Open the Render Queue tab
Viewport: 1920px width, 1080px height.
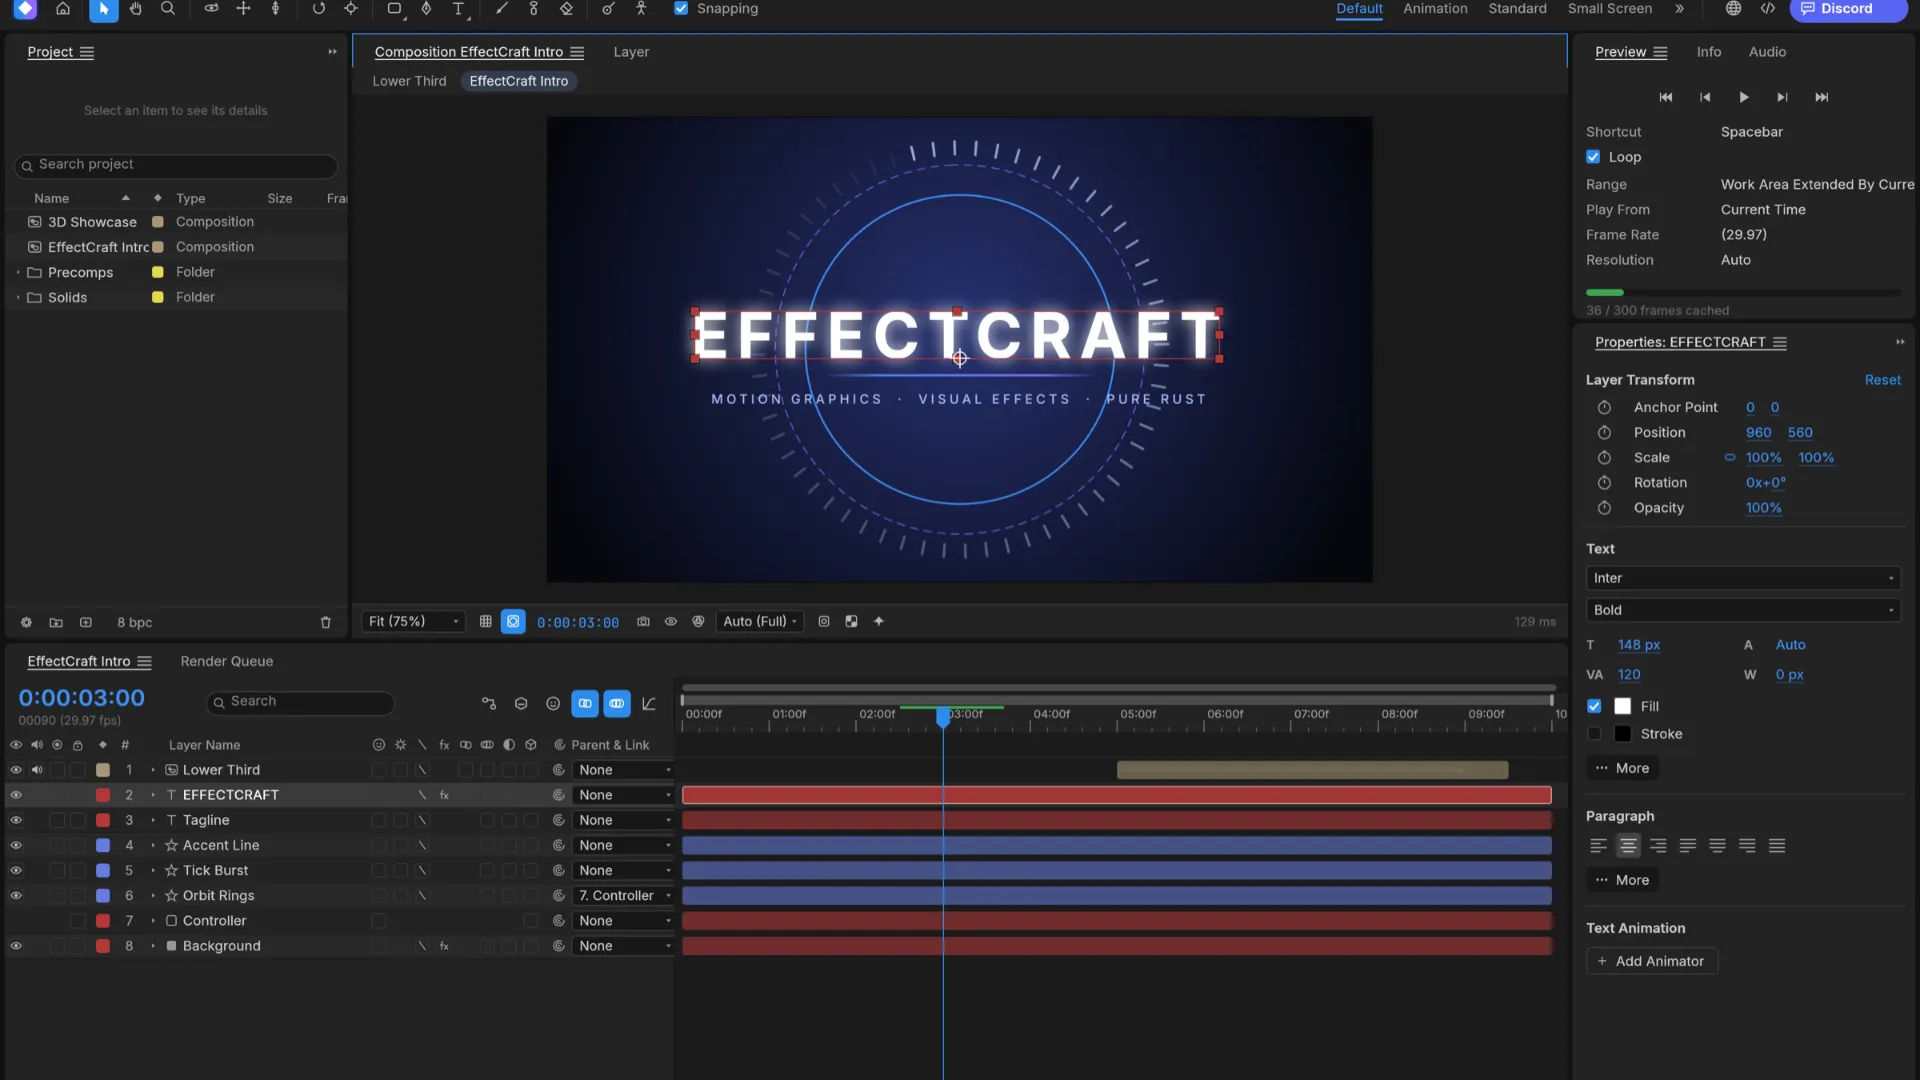pos(227,661)
